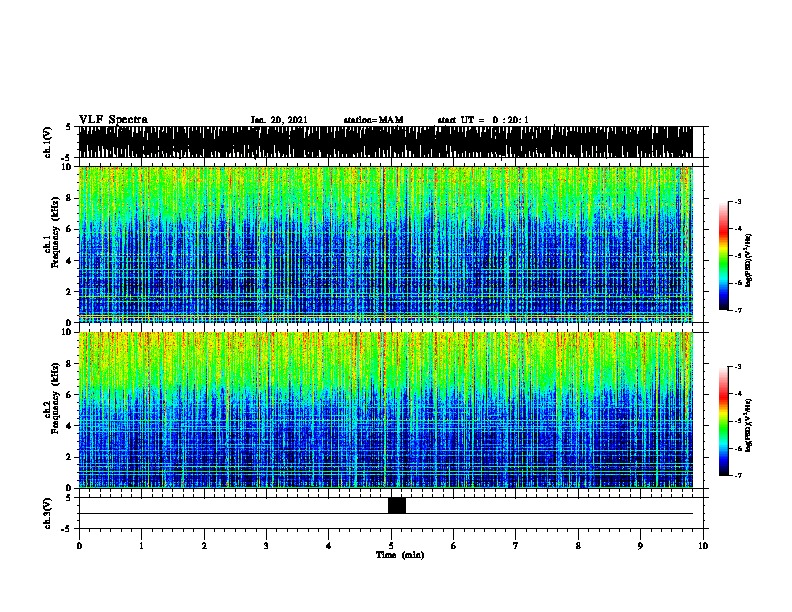Click the ch.1 color scale 'log(PSD)' unit label
The image size is (792, 612).
(x=748, y=260)
